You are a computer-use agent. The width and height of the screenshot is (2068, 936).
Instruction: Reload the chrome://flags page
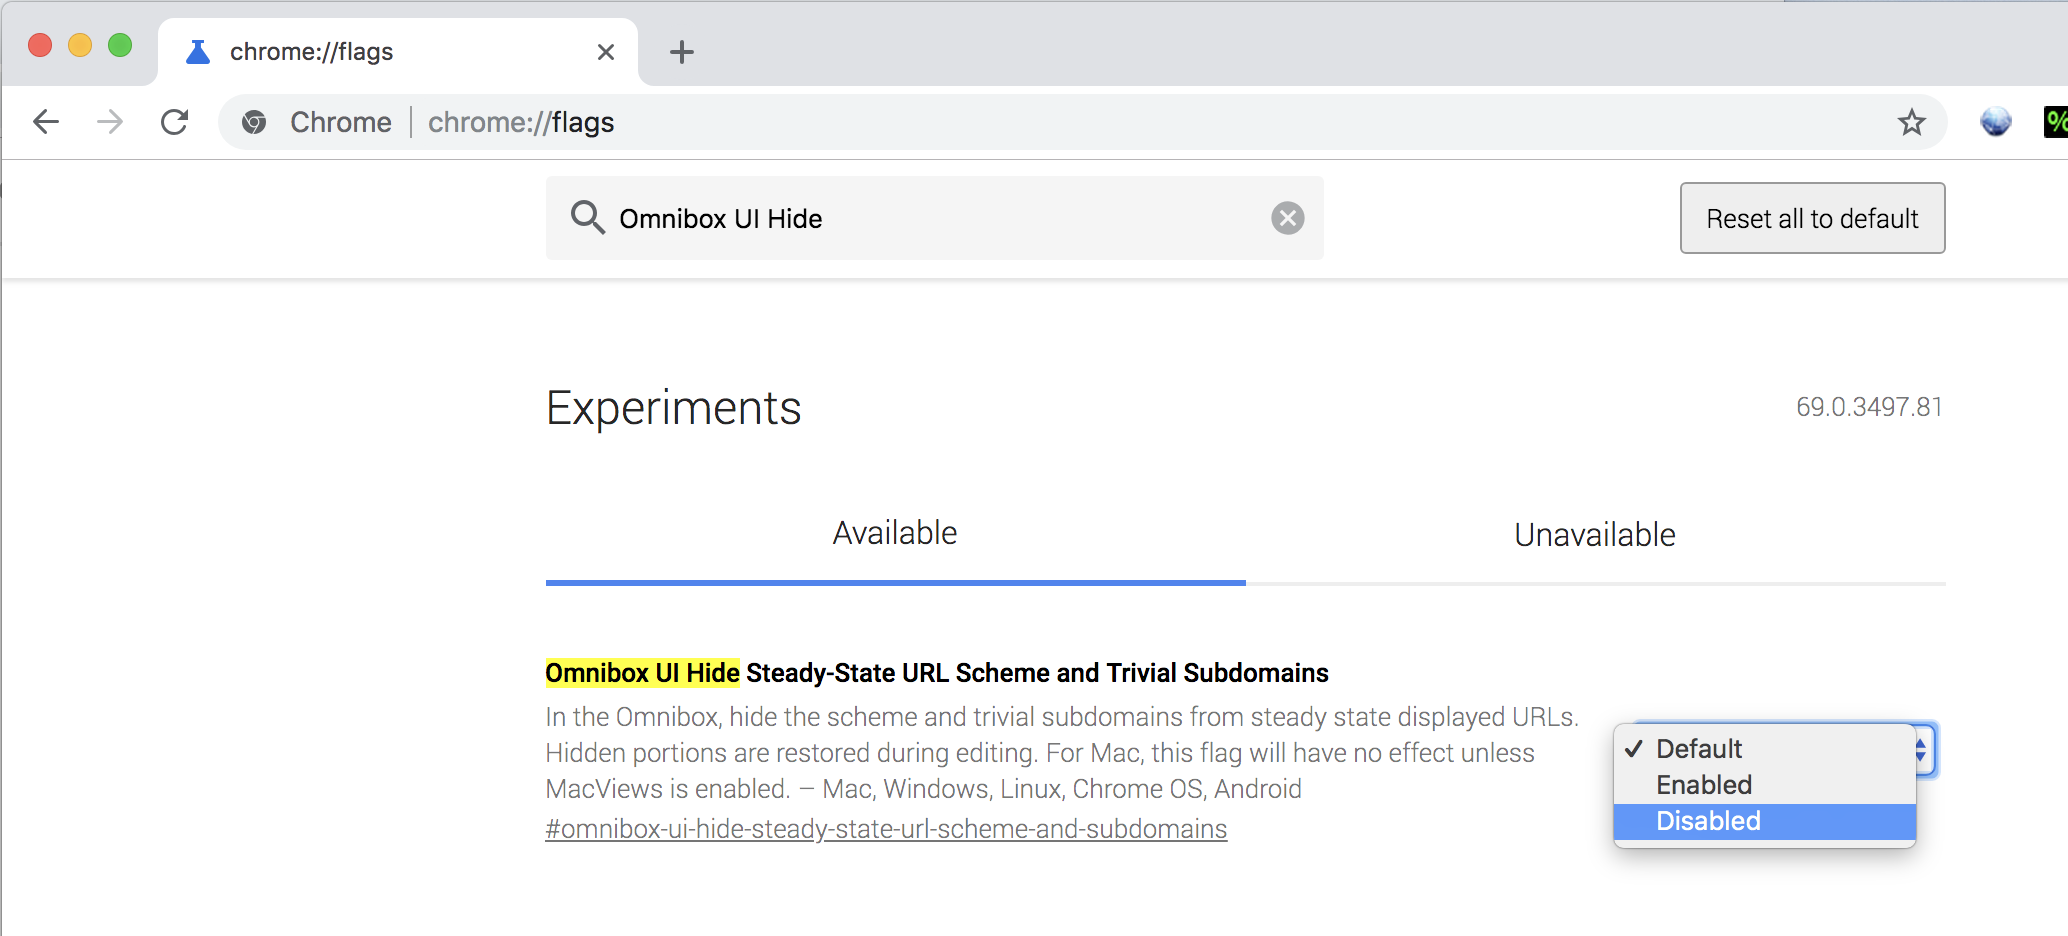(x=175, y=122)
